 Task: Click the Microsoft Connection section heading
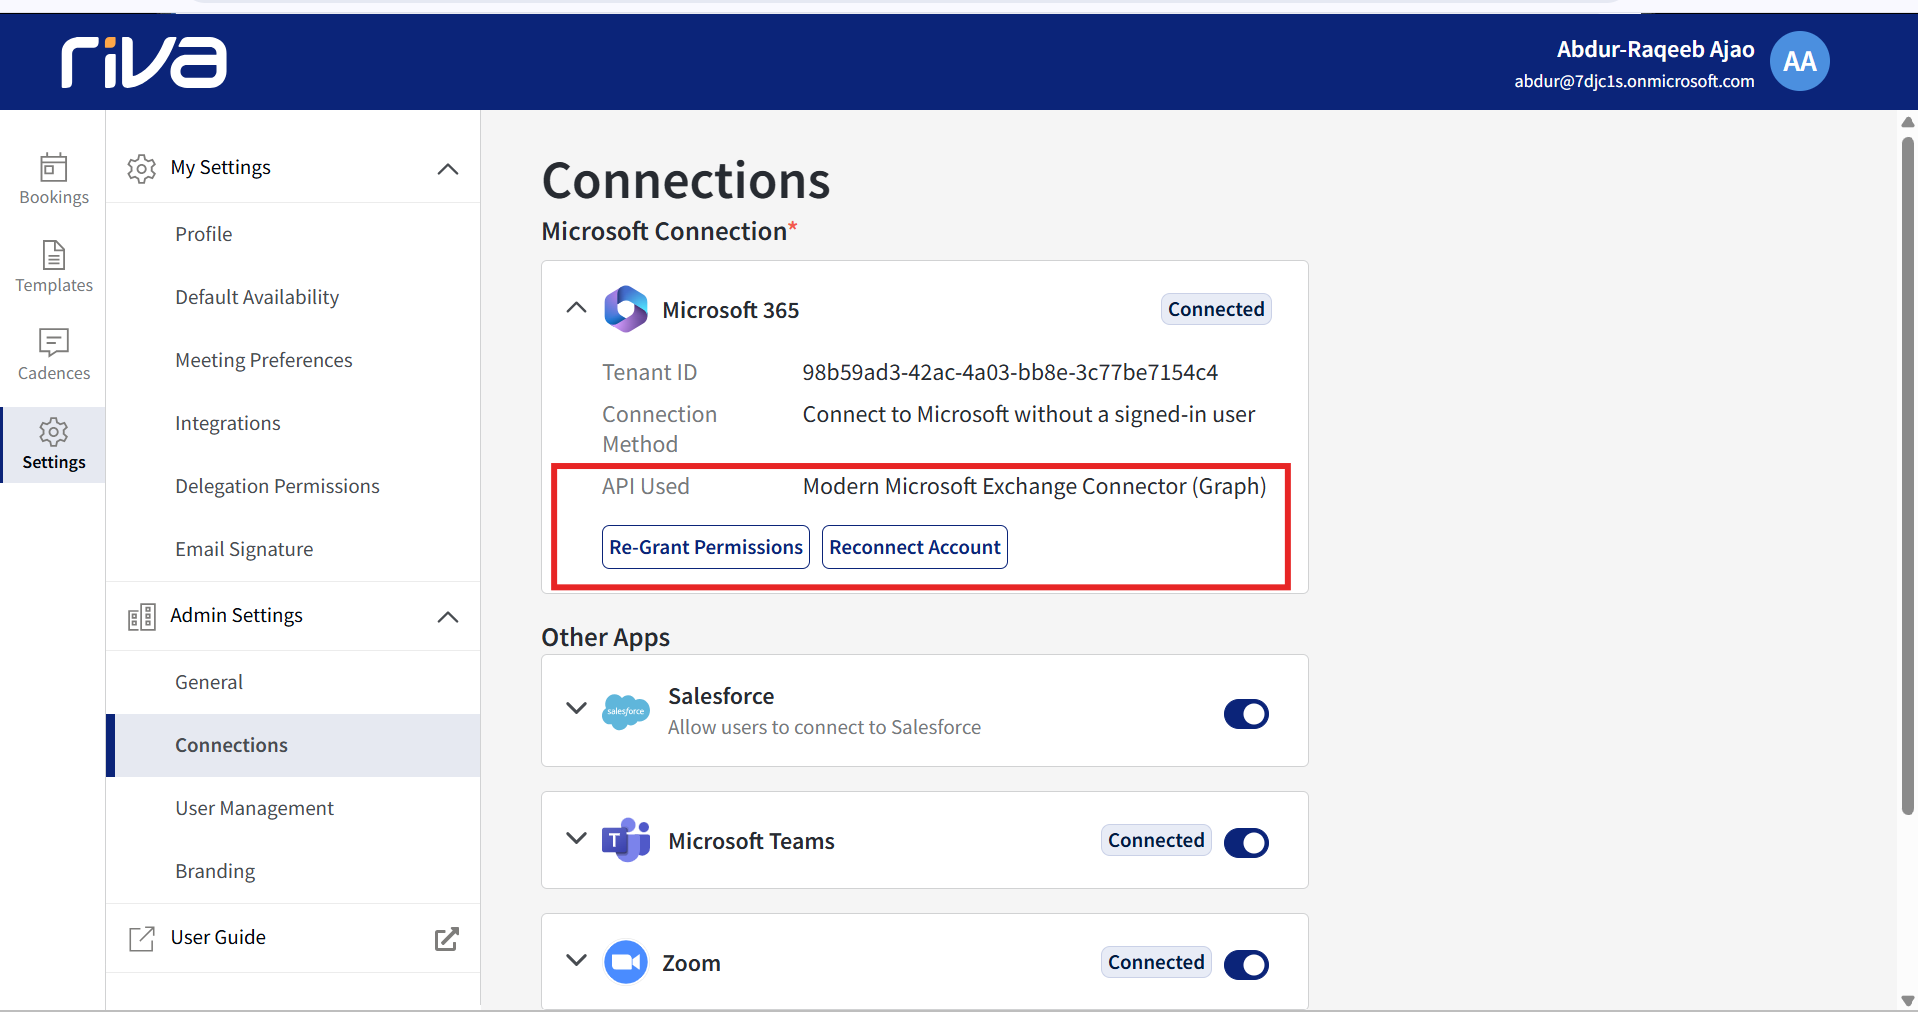[669, 231]
